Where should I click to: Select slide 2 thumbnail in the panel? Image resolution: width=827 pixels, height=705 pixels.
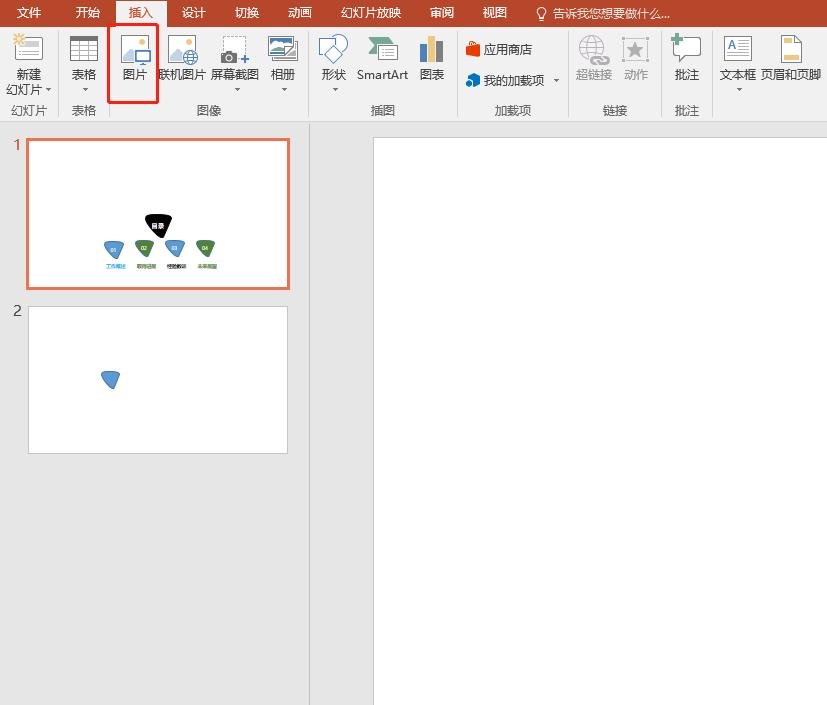[157, 379]
